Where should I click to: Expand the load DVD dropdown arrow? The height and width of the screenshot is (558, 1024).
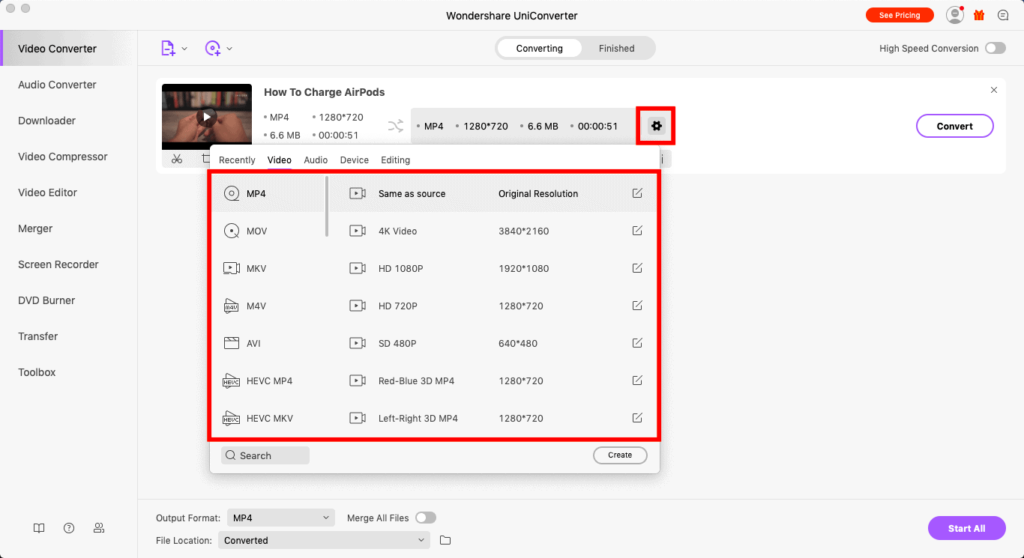(229, 49)
